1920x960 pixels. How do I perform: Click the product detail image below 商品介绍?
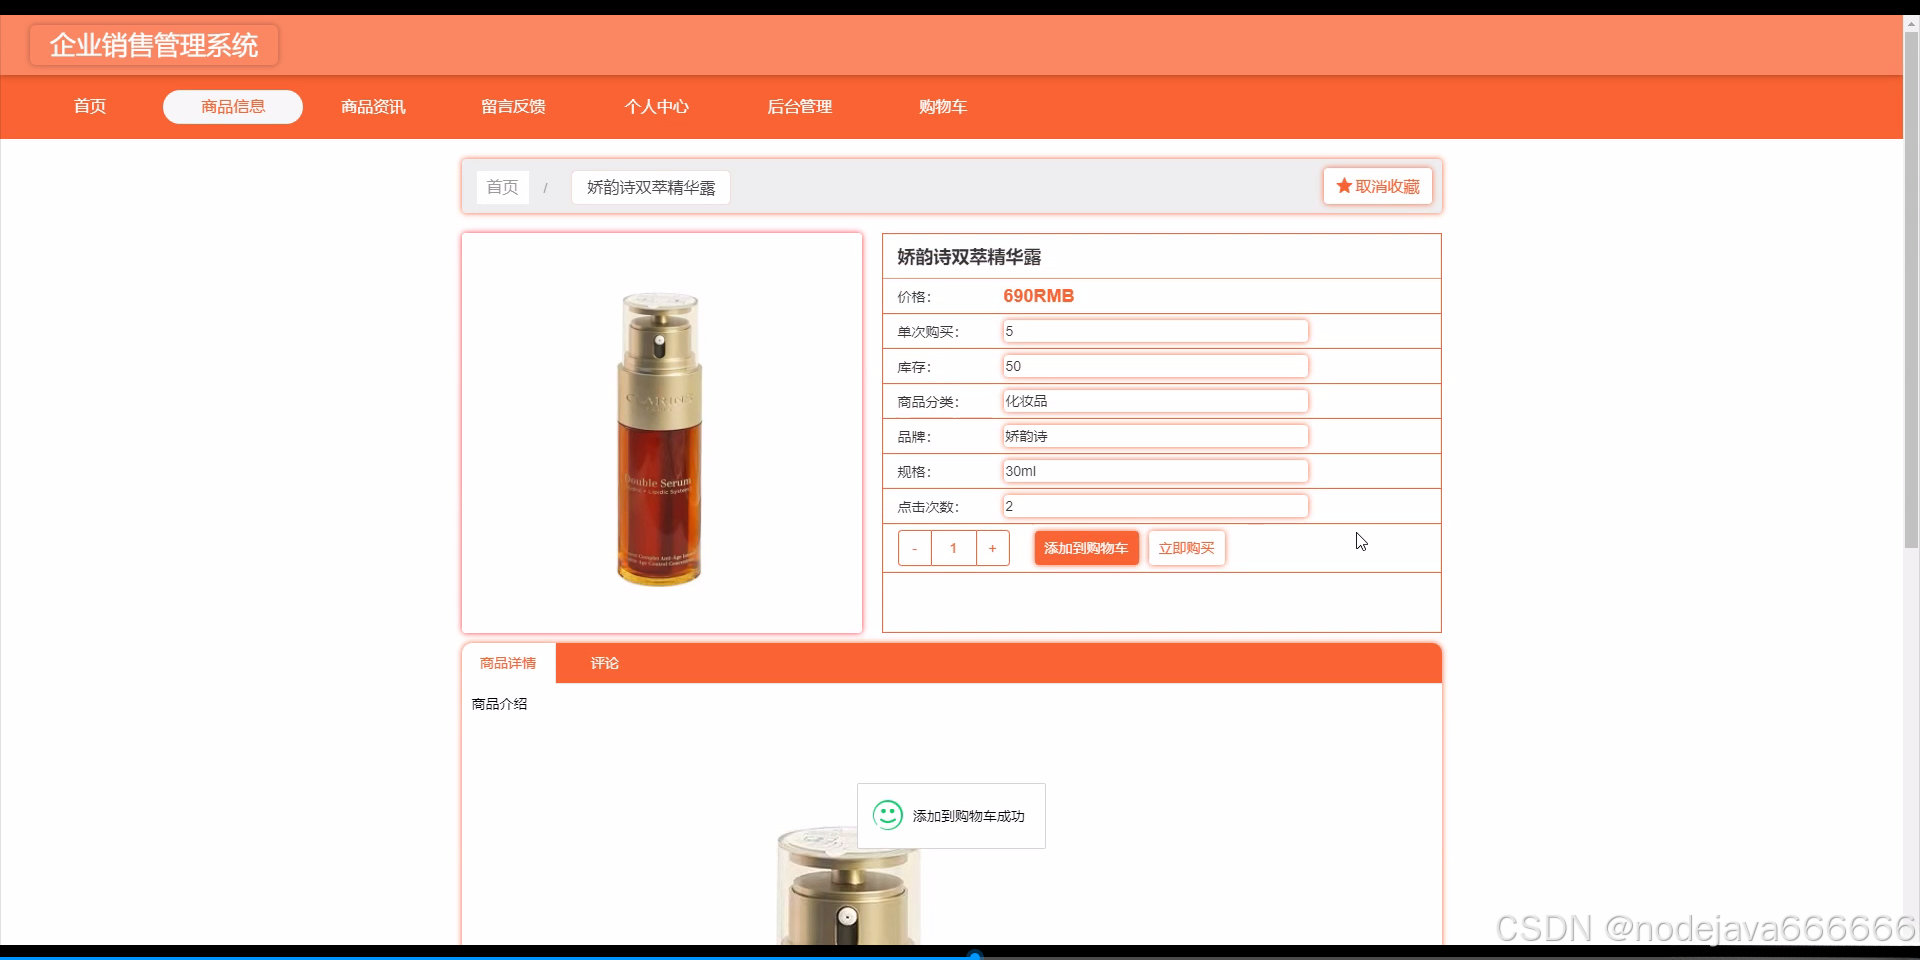tap(848, 885)
